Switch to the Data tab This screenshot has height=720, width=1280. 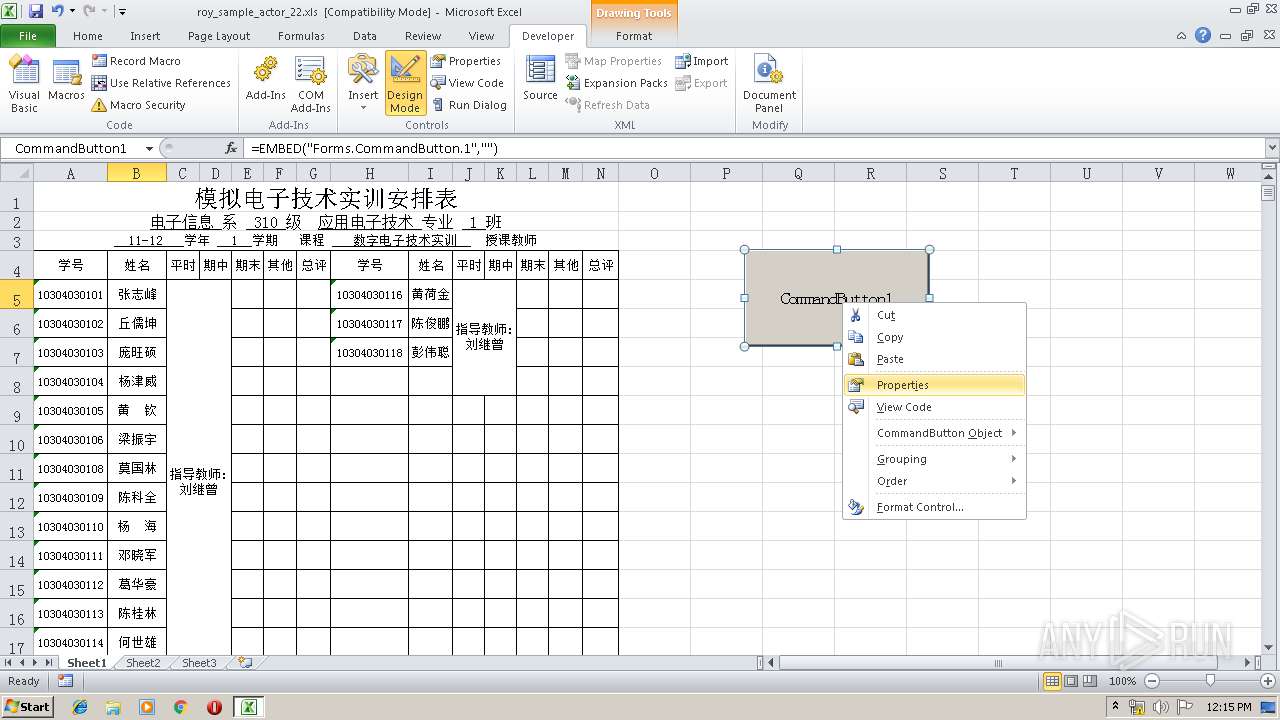point(365,36)
